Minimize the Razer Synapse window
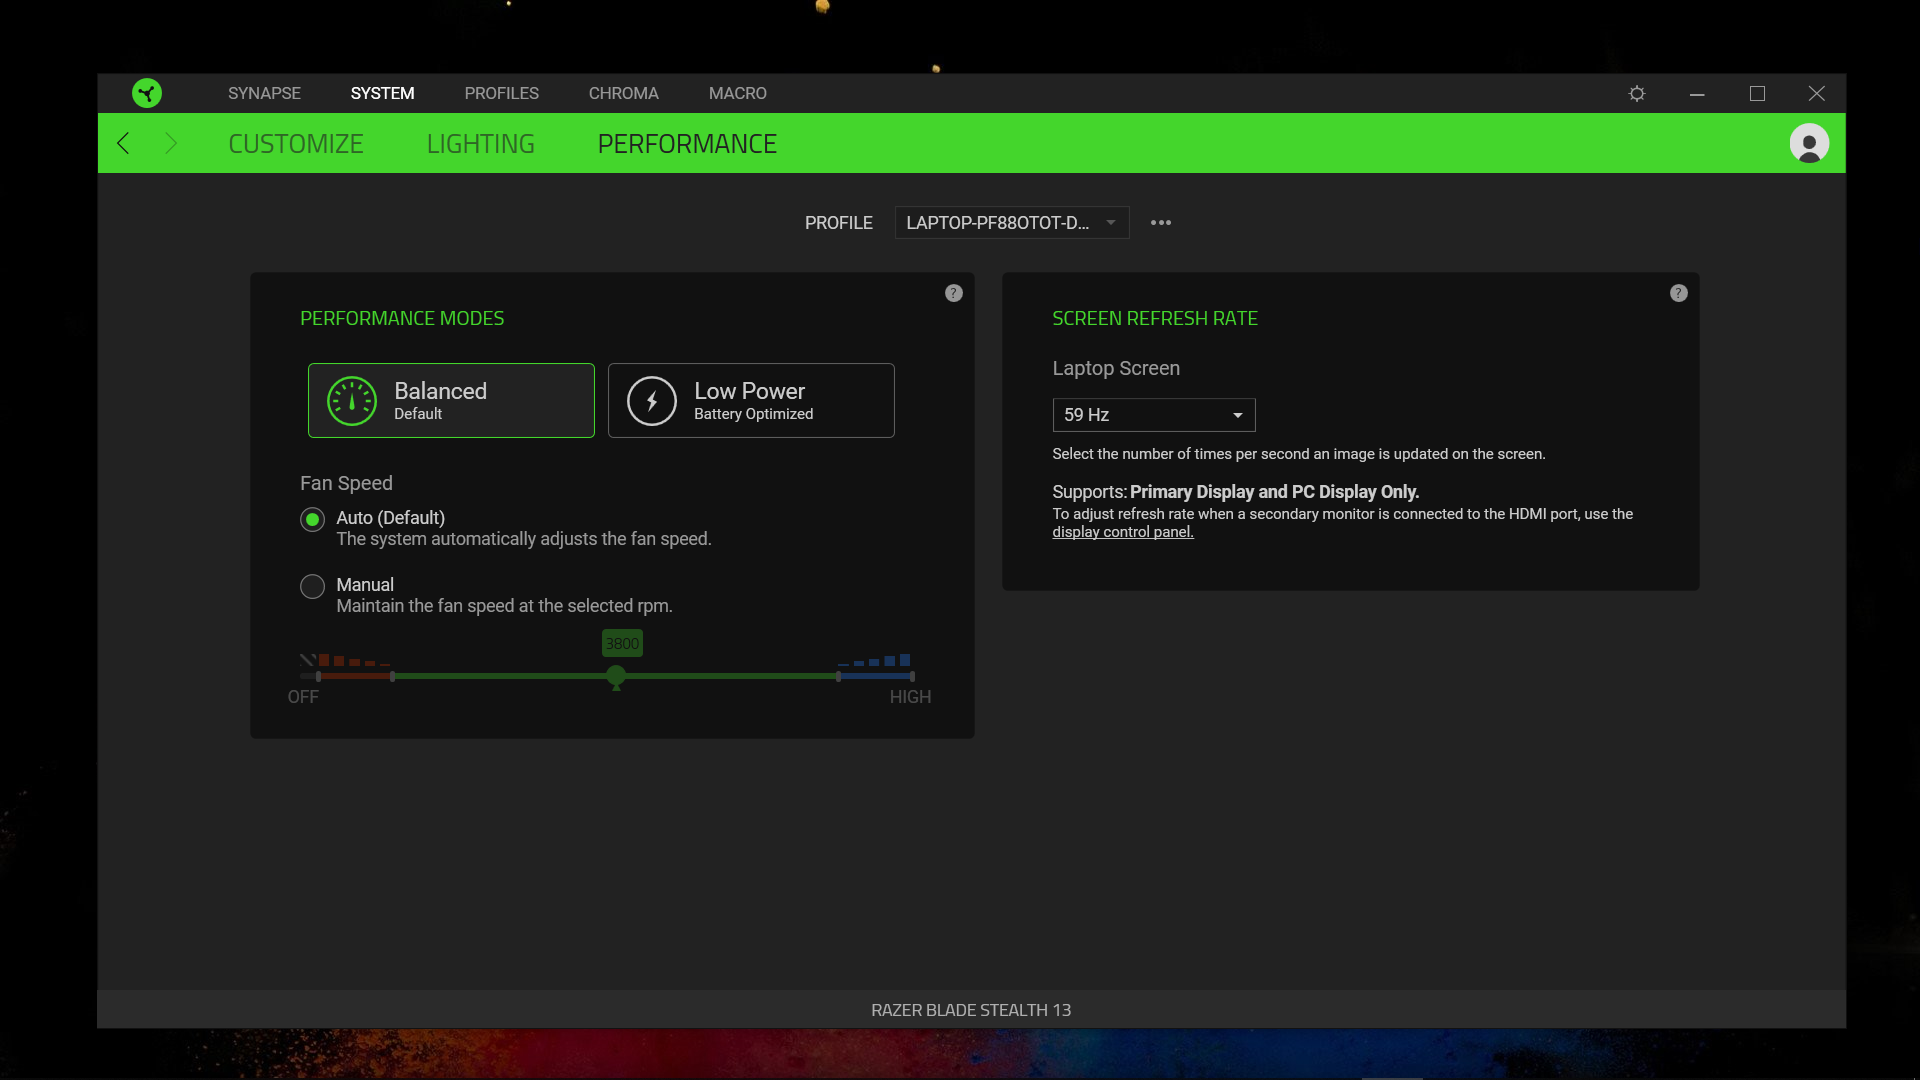 pos(1697,93)
